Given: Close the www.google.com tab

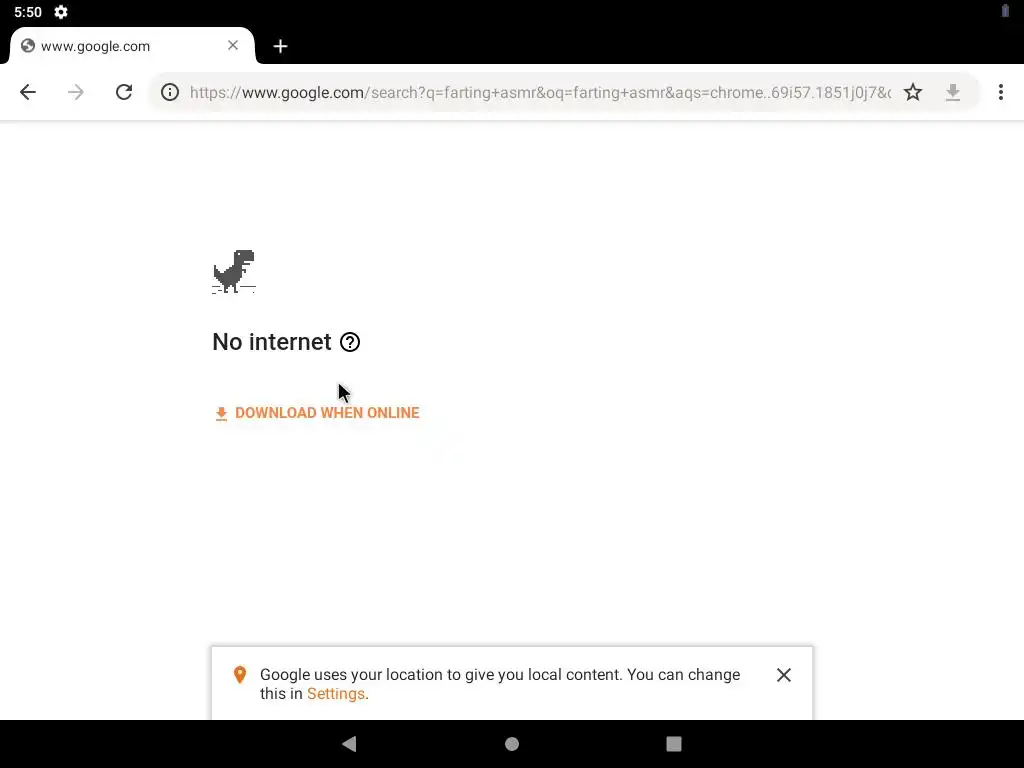Looking at the screenshot, I should (x=233, y=45).
